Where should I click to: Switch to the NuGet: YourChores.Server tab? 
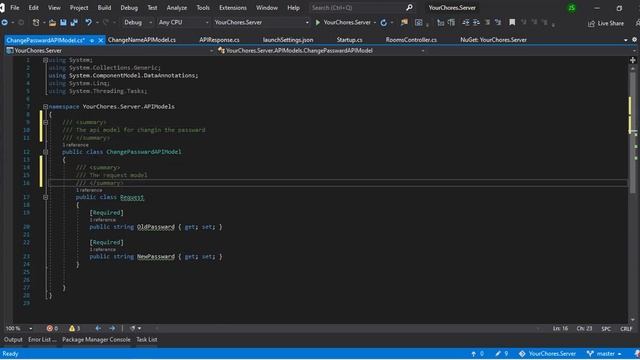[493, 40]
